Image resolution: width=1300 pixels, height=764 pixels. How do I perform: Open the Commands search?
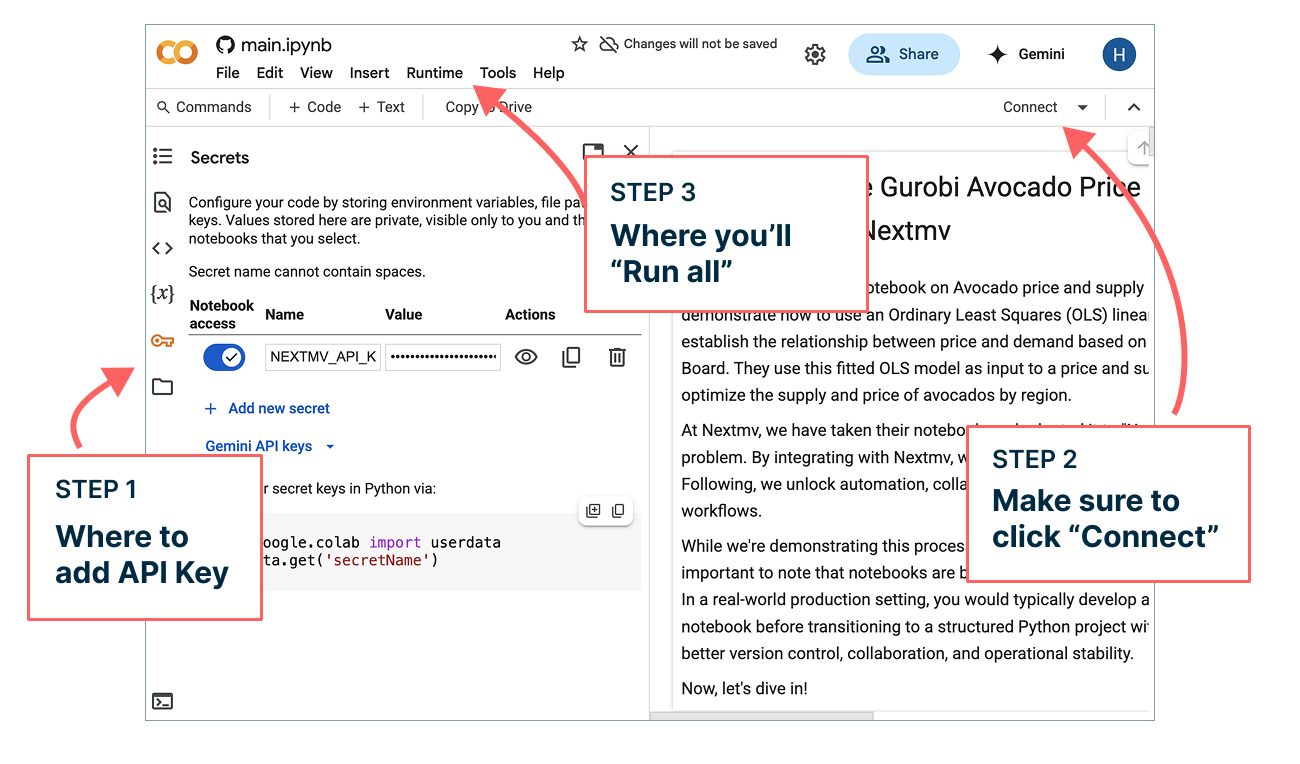tap(204, 107)
